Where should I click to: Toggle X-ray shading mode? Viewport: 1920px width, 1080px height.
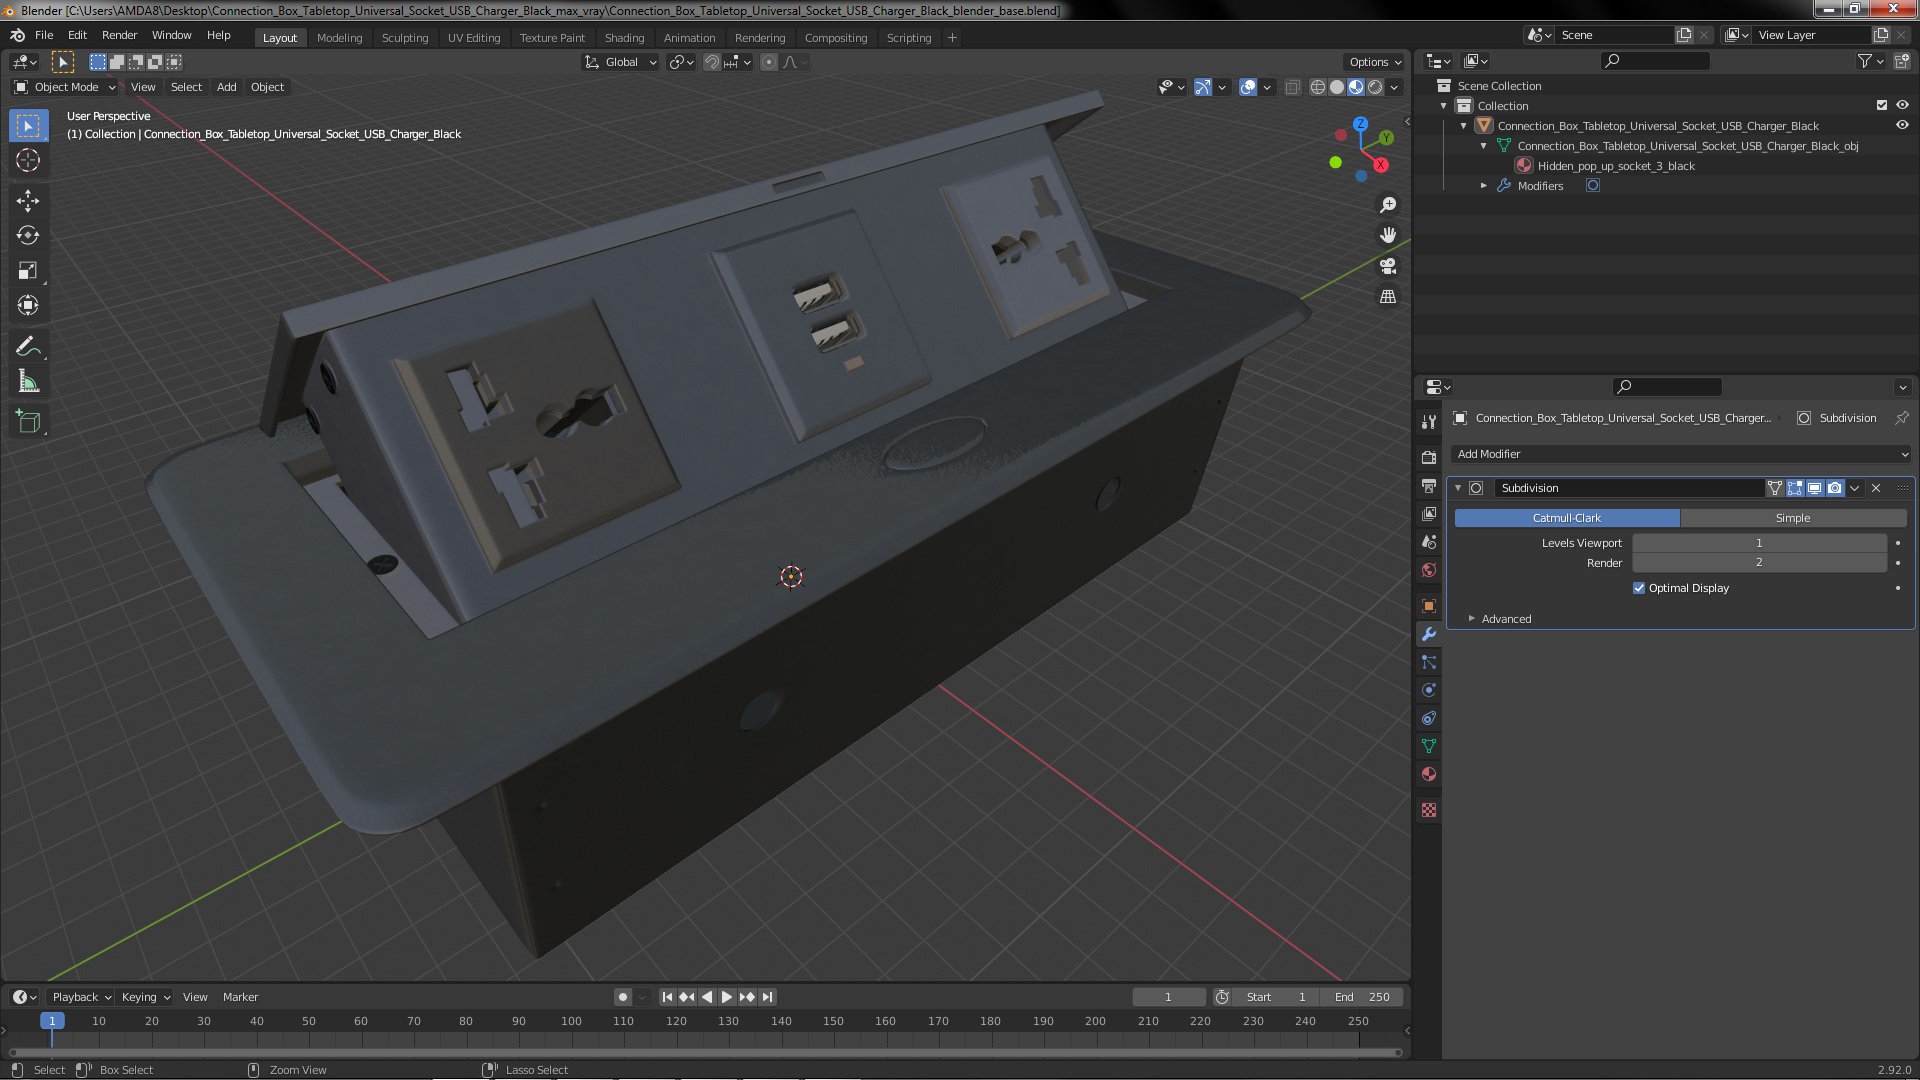pyautogui.click(x=1292, y=88)
